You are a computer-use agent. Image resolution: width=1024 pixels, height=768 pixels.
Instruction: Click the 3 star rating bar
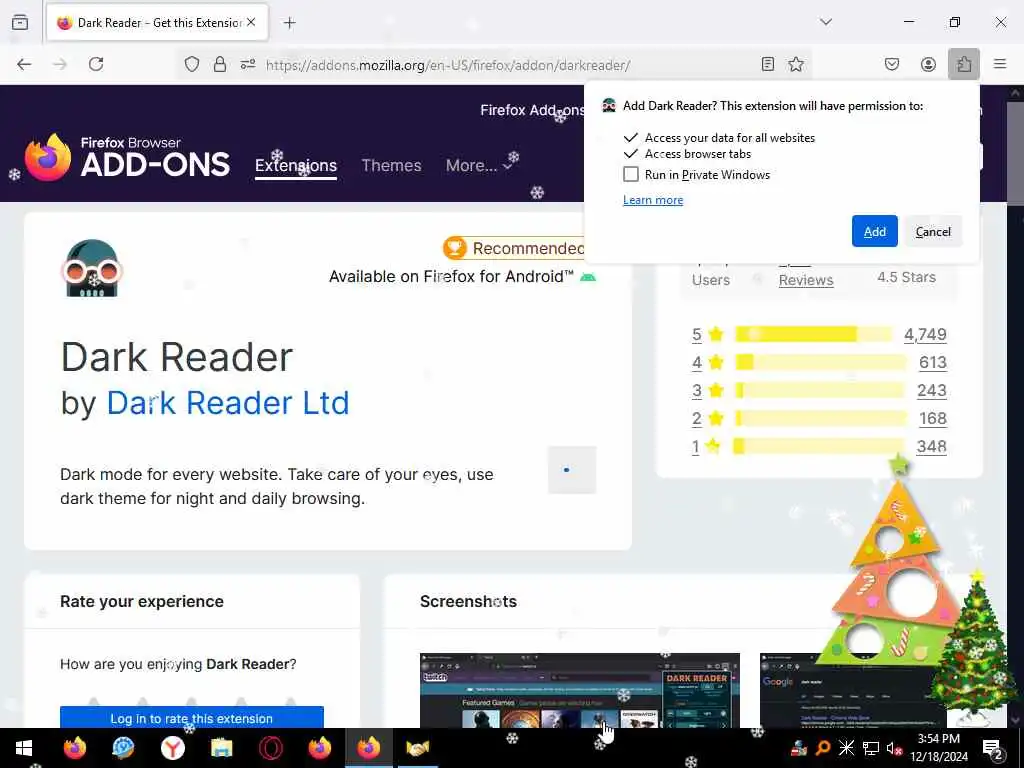click(821, 390)
